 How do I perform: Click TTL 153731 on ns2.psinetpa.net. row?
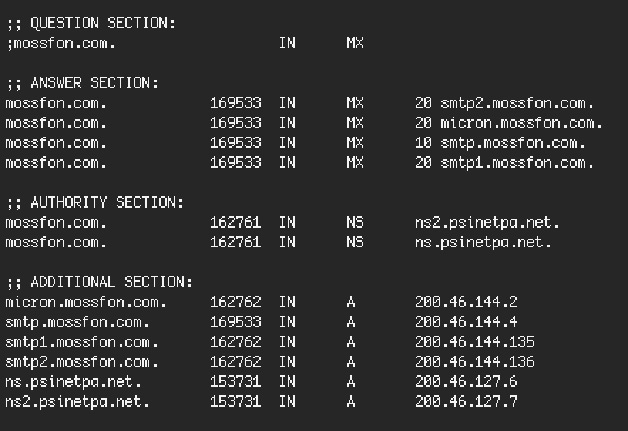pyautogui.click(x=236, y=401)
